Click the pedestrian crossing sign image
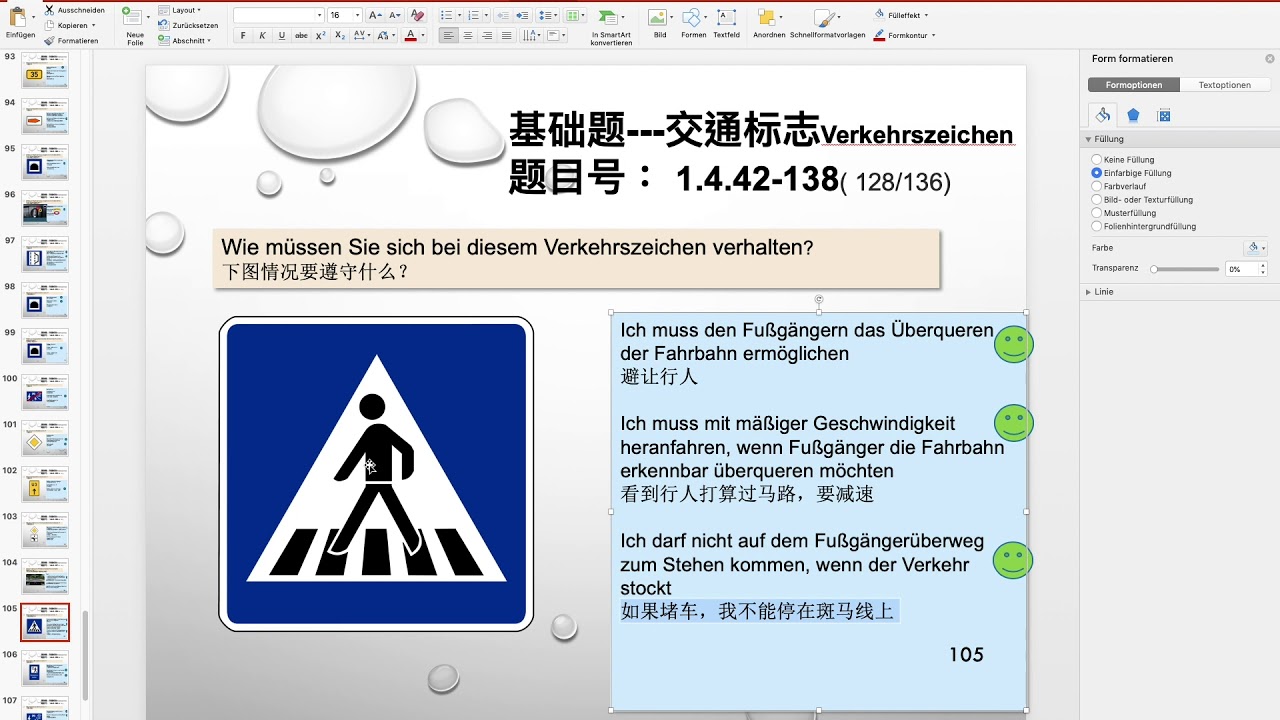This screenshot has height=720, width=1280. tap(376, 474)
